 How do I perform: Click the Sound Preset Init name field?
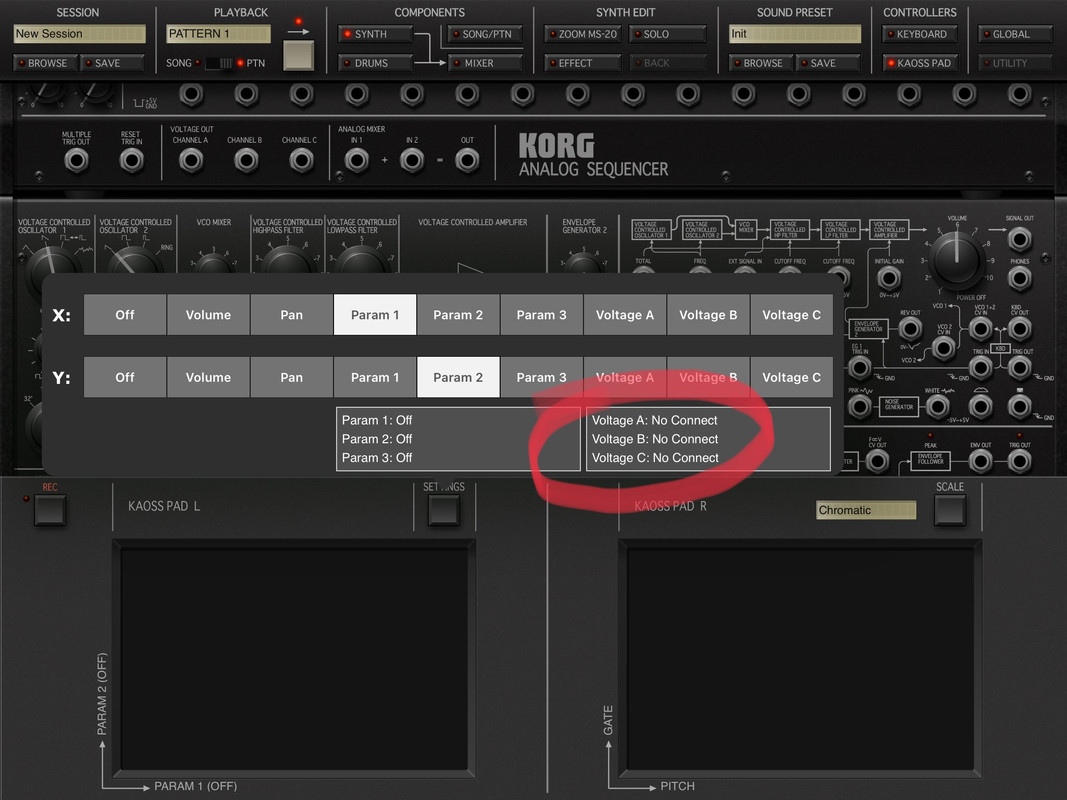point(795,34)
